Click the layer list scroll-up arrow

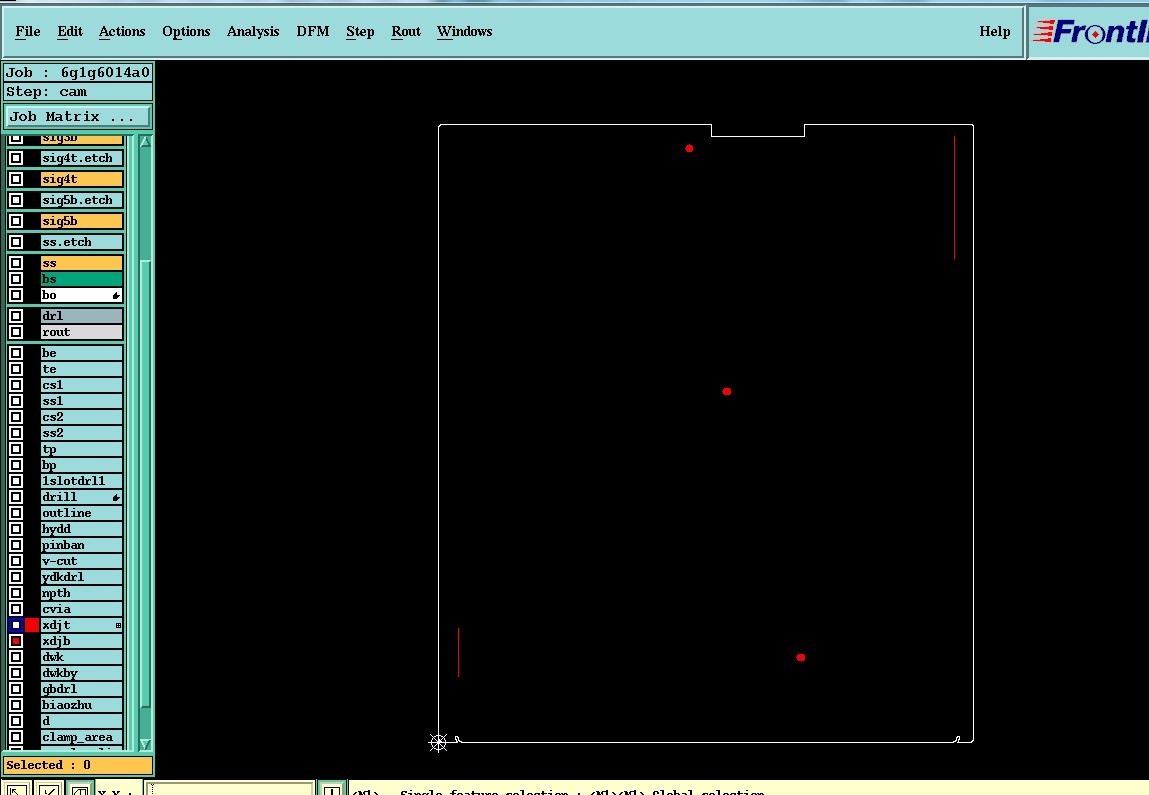pos(145,141)
